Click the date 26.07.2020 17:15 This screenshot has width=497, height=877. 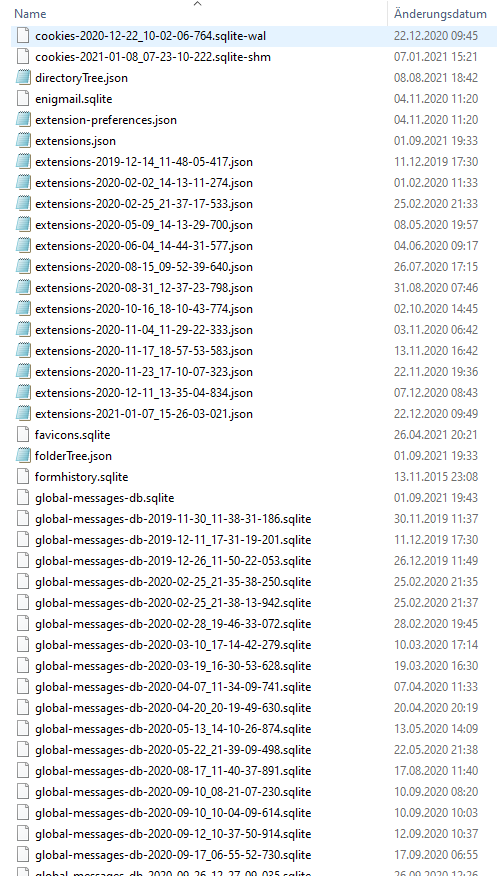tap(436, 267)
